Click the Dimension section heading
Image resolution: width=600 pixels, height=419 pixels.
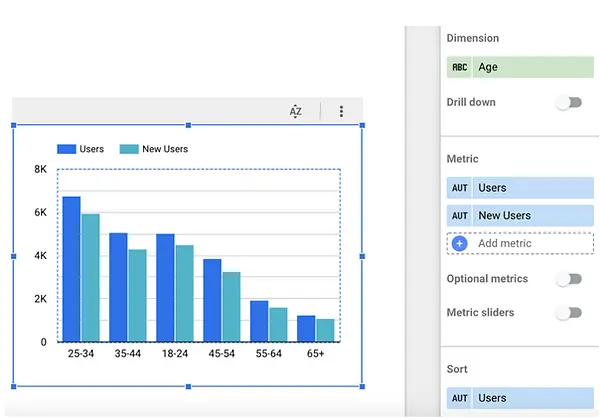(x=473, y=38)
